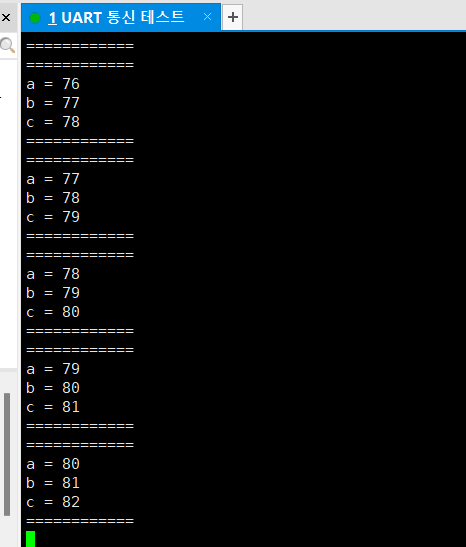Close the UART 통신 테스트 session tab

(208, 17)
